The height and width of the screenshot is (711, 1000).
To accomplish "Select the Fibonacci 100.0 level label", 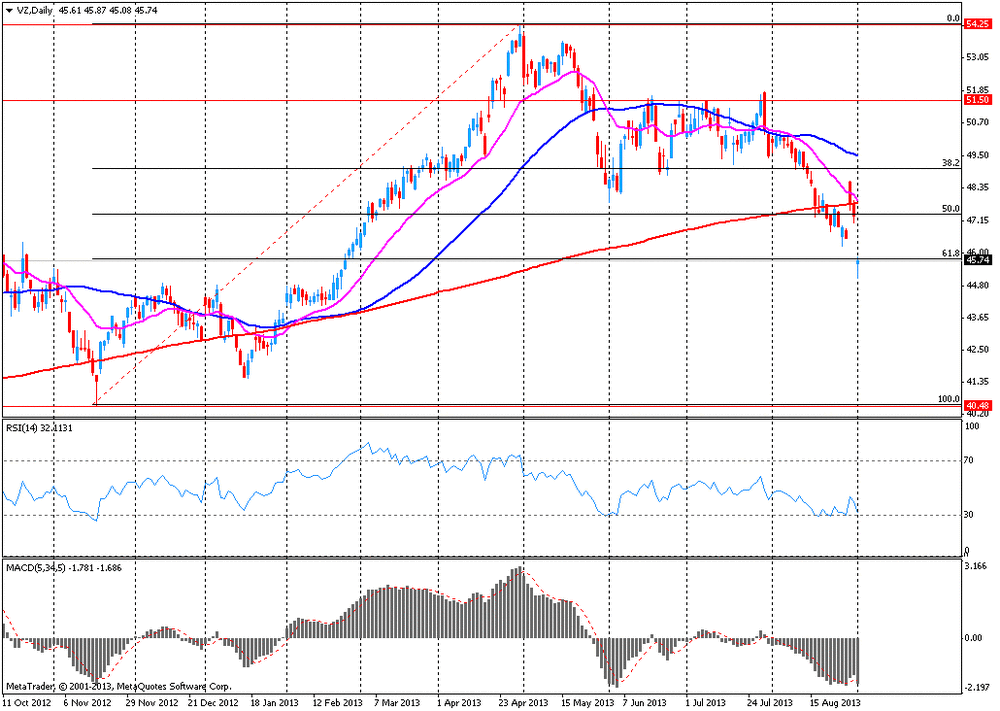I will click(949, 399).
